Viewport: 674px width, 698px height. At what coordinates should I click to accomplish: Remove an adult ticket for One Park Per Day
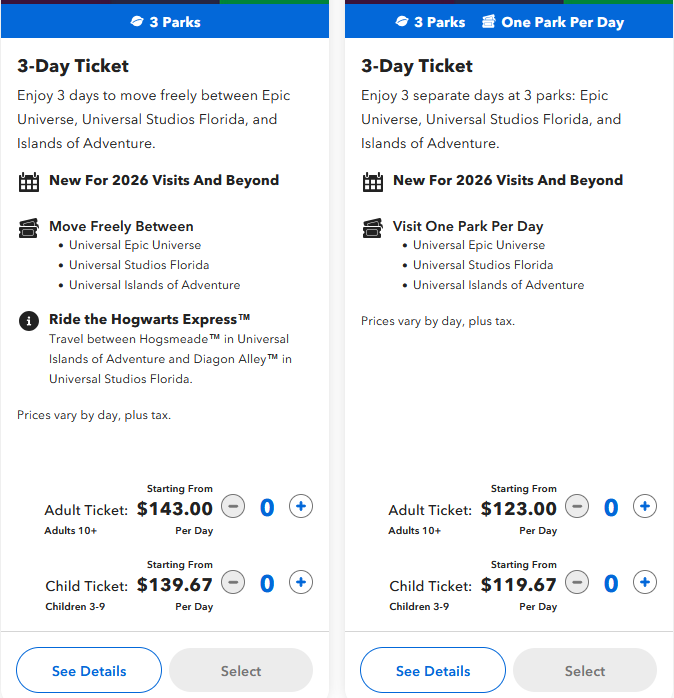click(x=577, y=507)
